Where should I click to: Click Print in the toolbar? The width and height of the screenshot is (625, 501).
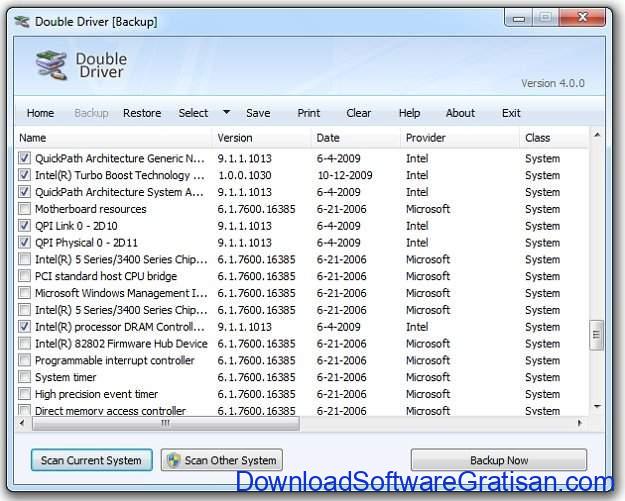[309, 113]
